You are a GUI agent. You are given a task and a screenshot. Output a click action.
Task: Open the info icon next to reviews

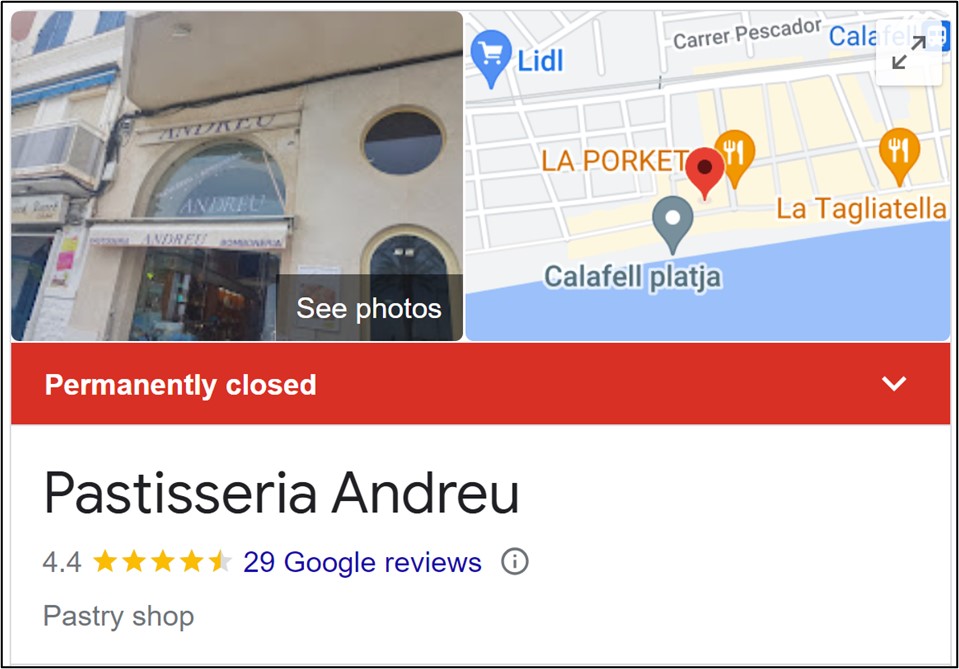[x=515, y=561]
